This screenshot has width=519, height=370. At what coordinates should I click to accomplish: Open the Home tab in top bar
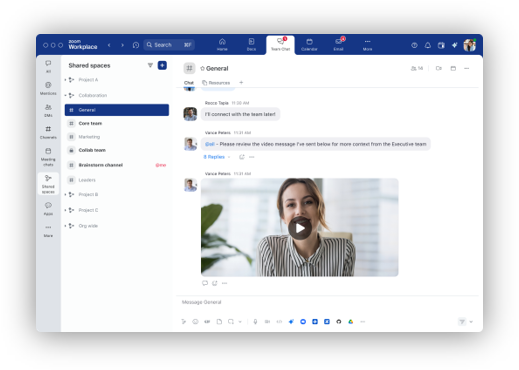pos(222,45)
